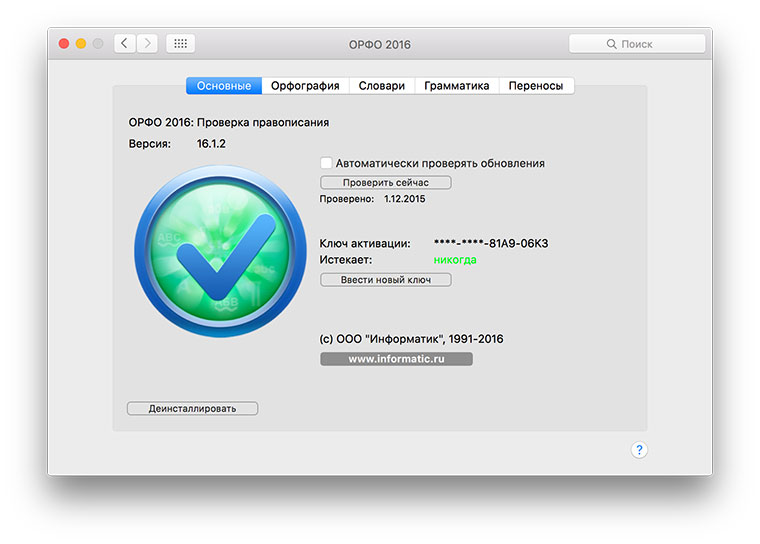Open the Орфография tab

pyautogui.click(x=305, y=86)
